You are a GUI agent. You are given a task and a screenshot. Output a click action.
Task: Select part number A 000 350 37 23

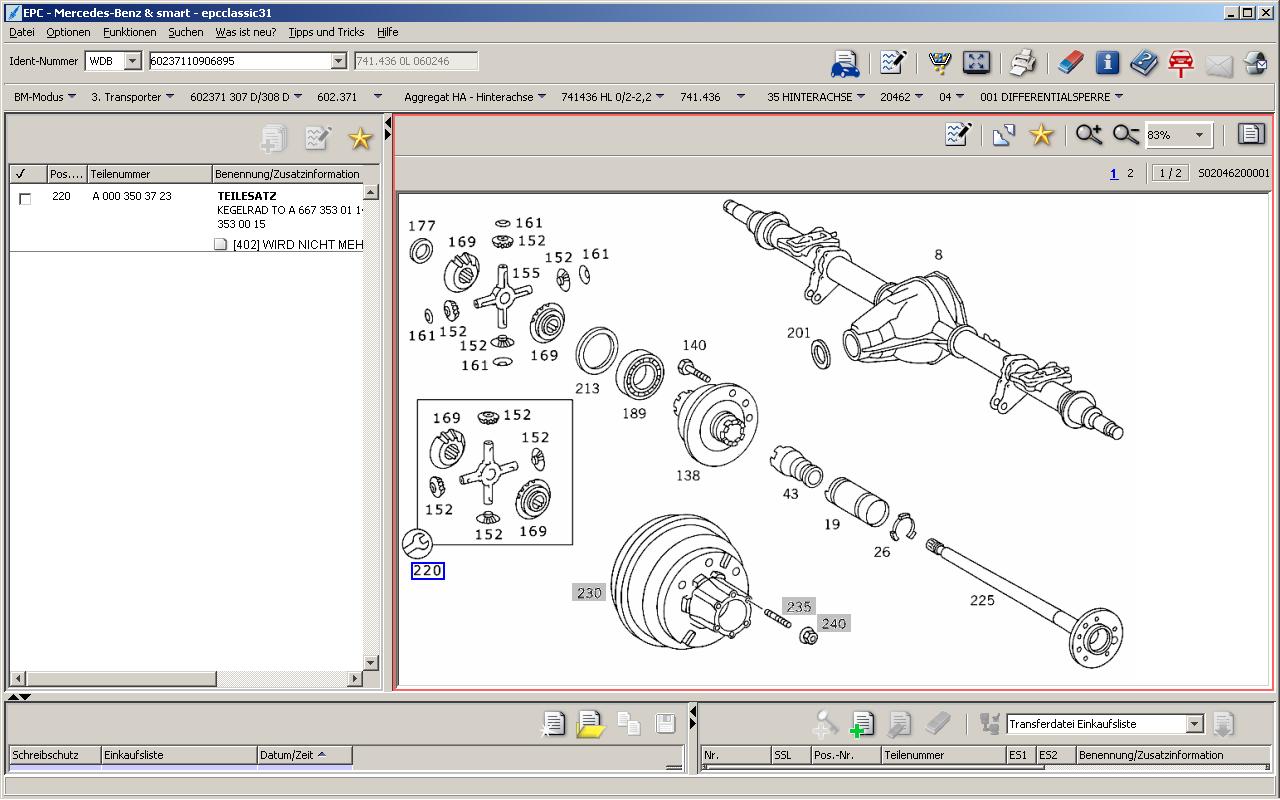point(132,196)
